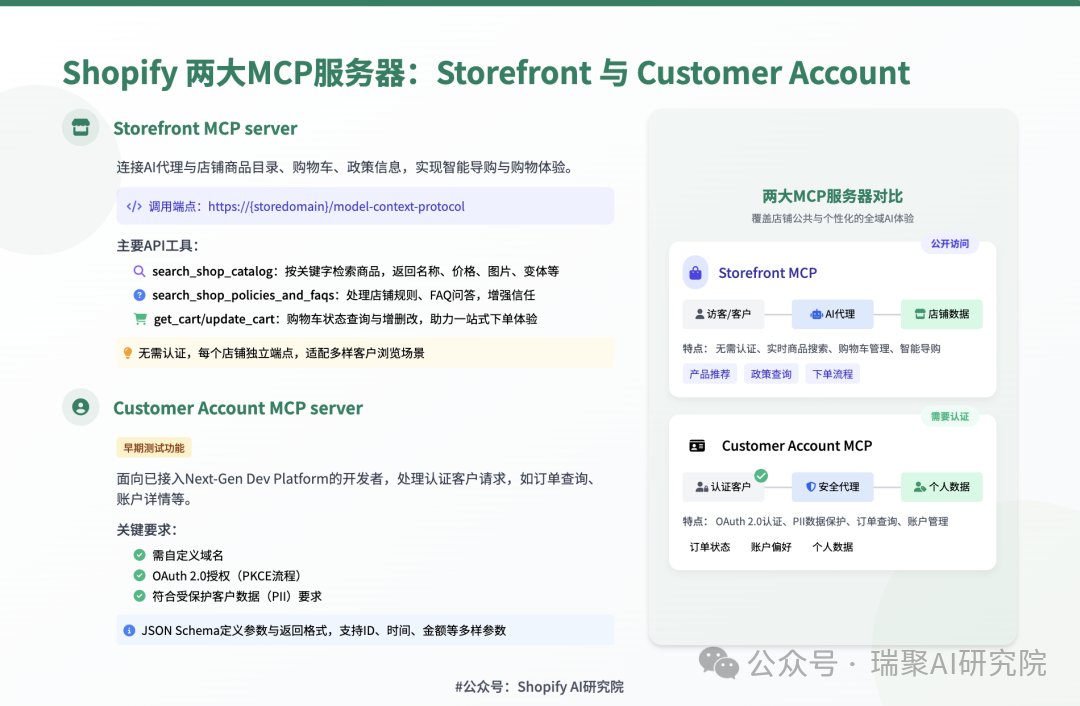This screenshot has height=706, width=1080.
Task: Click the green check icon beside 符合受保护客户数据
Action: [x=139, y=596]
